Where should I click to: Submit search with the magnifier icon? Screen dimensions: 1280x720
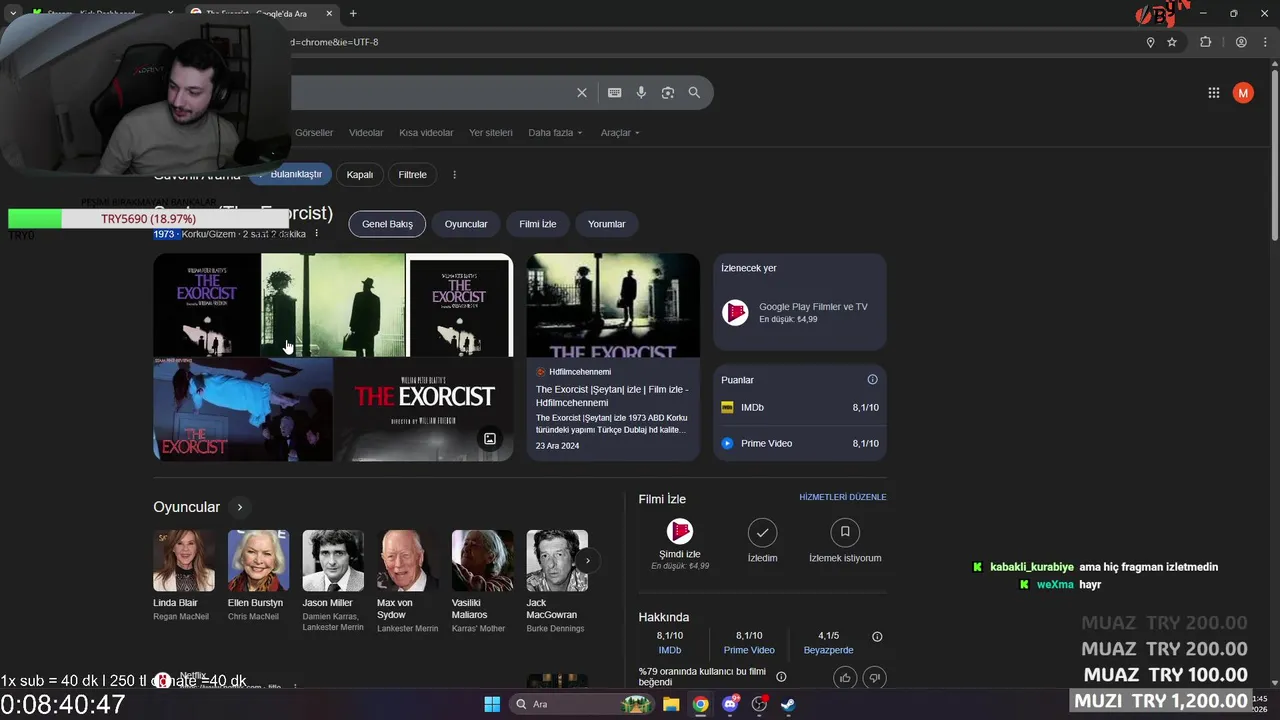[694, 93]
